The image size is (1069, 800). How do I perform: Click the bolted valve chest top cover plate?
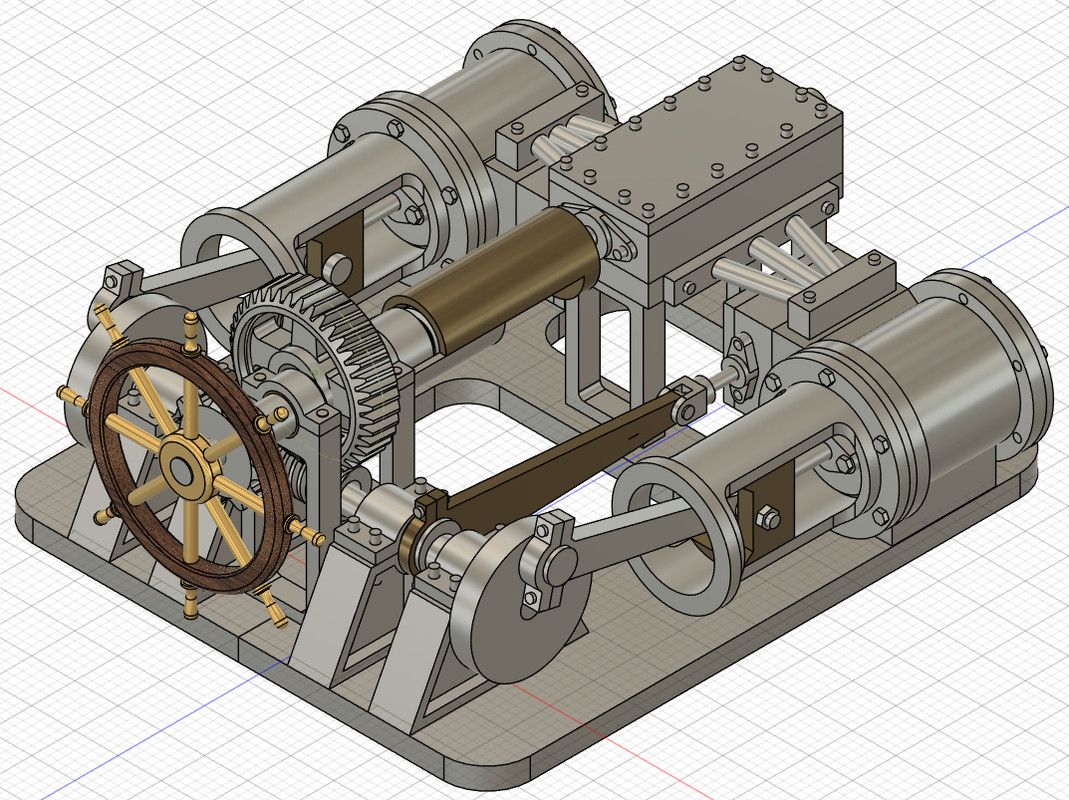click(x=695, y=143)
